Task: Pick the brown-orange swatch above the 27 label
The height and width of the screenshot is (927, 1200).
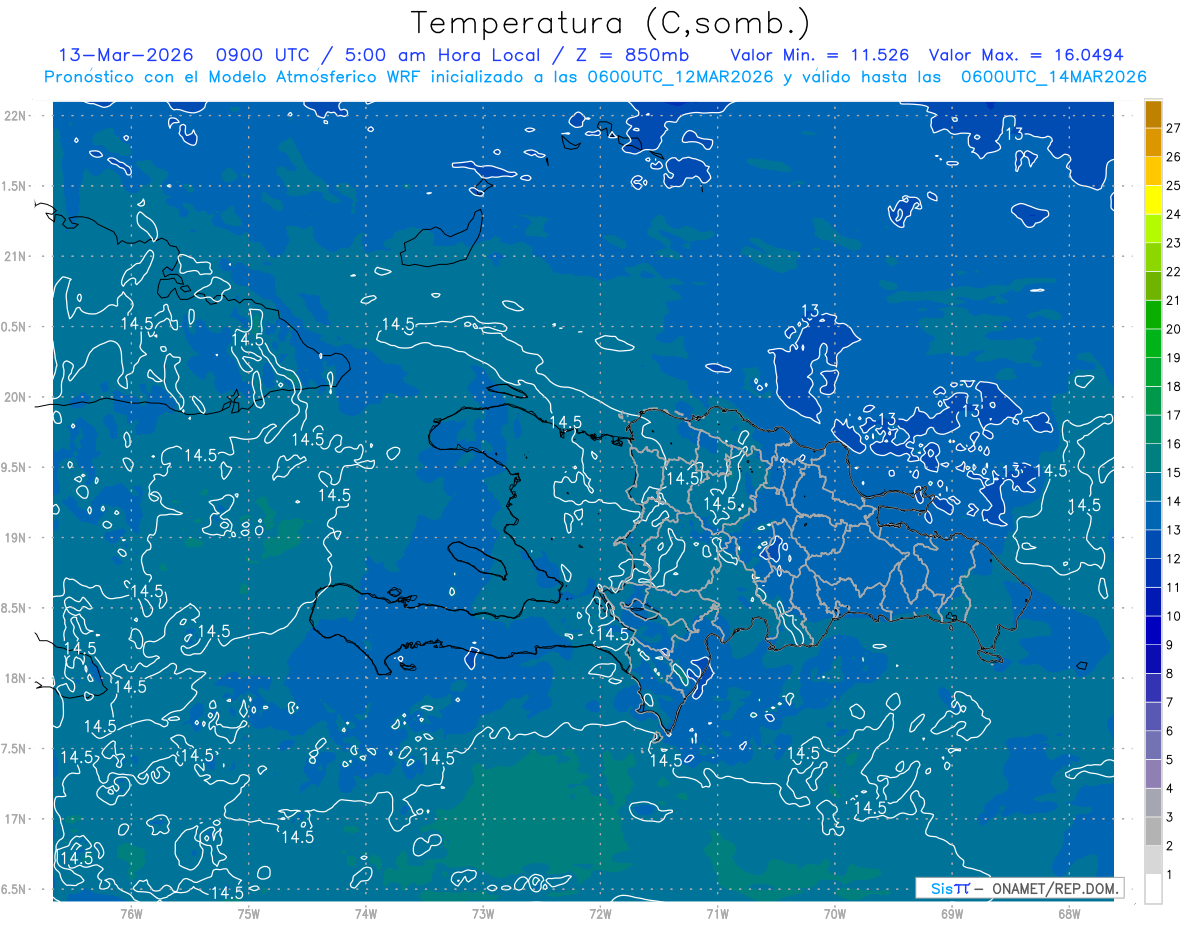Action: click(x=1153, y=115)
